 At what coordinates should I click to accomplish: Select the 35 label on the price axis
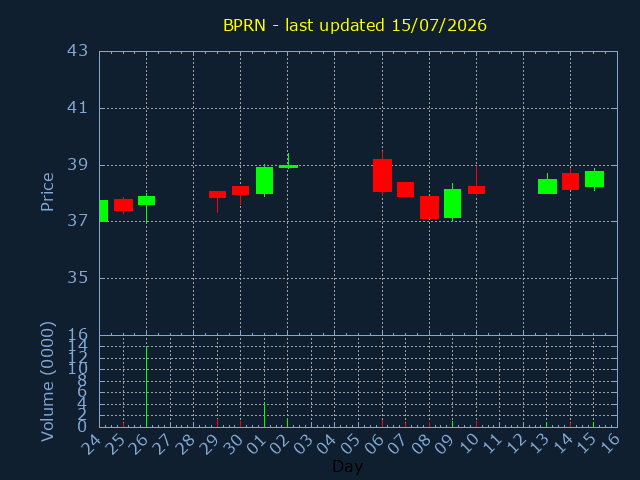point(77,278)
